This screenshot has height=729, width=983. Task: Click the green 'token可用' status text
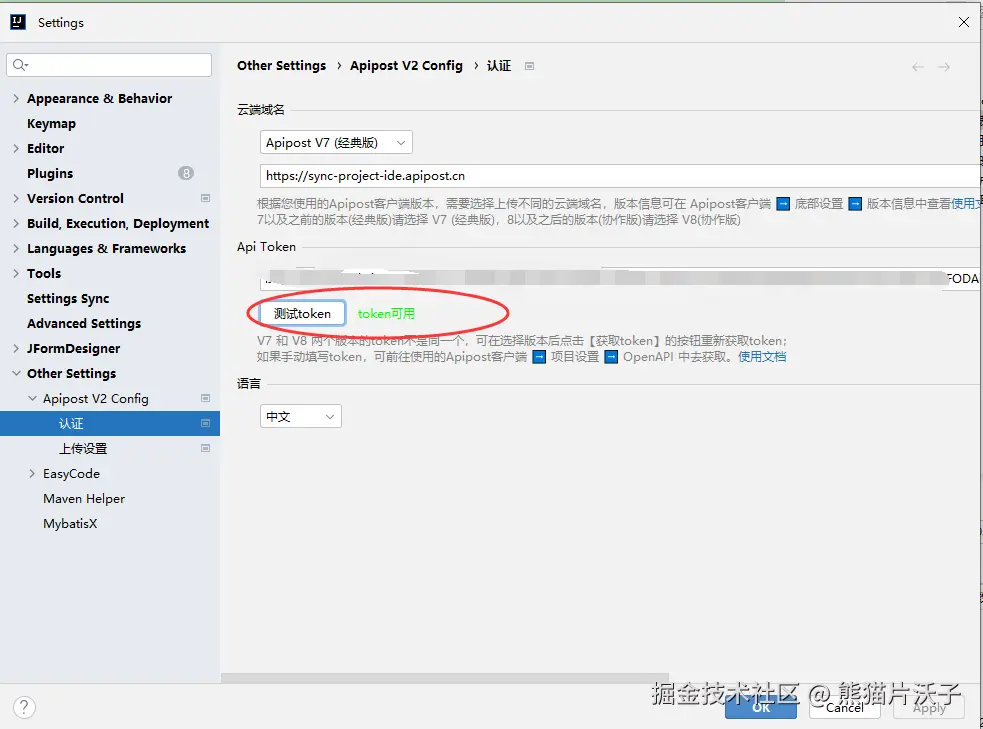(x=386, y=313)
